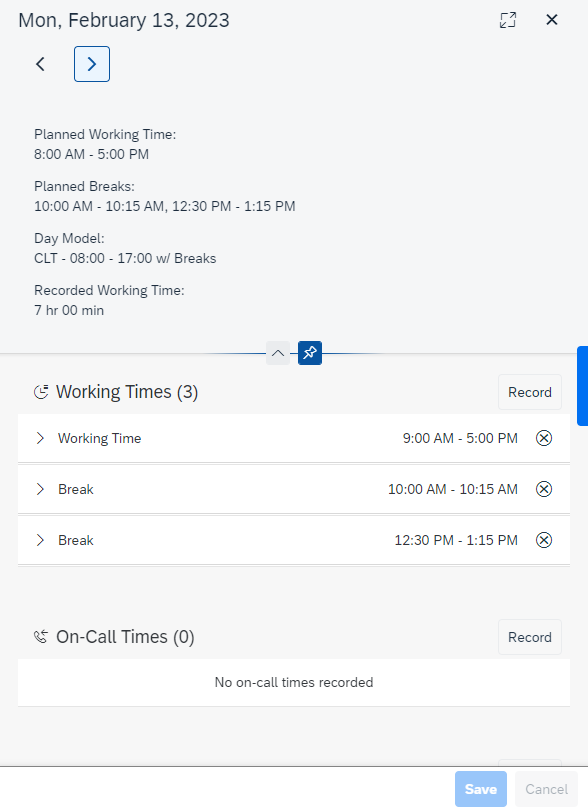Enter full screen mode icon
This screenshot has width=588, height=810.
coord(508,20)
